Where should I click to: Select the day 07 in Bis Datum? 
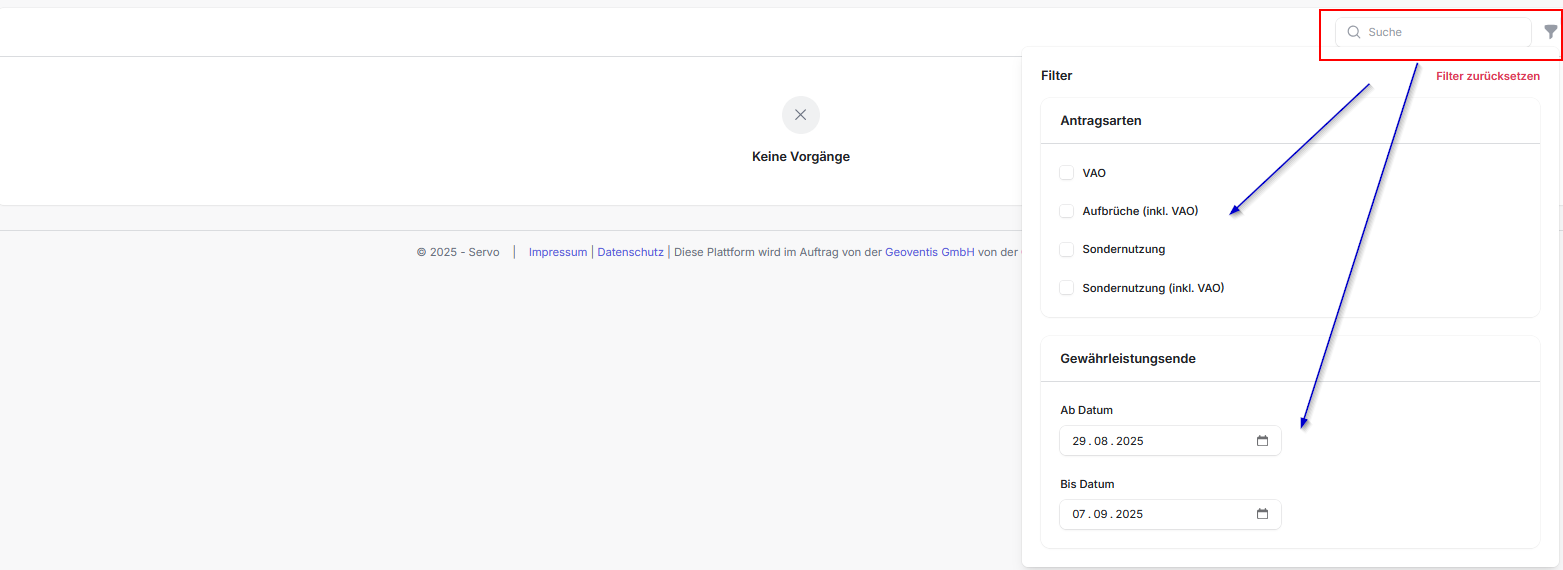tap(1079, 514)
